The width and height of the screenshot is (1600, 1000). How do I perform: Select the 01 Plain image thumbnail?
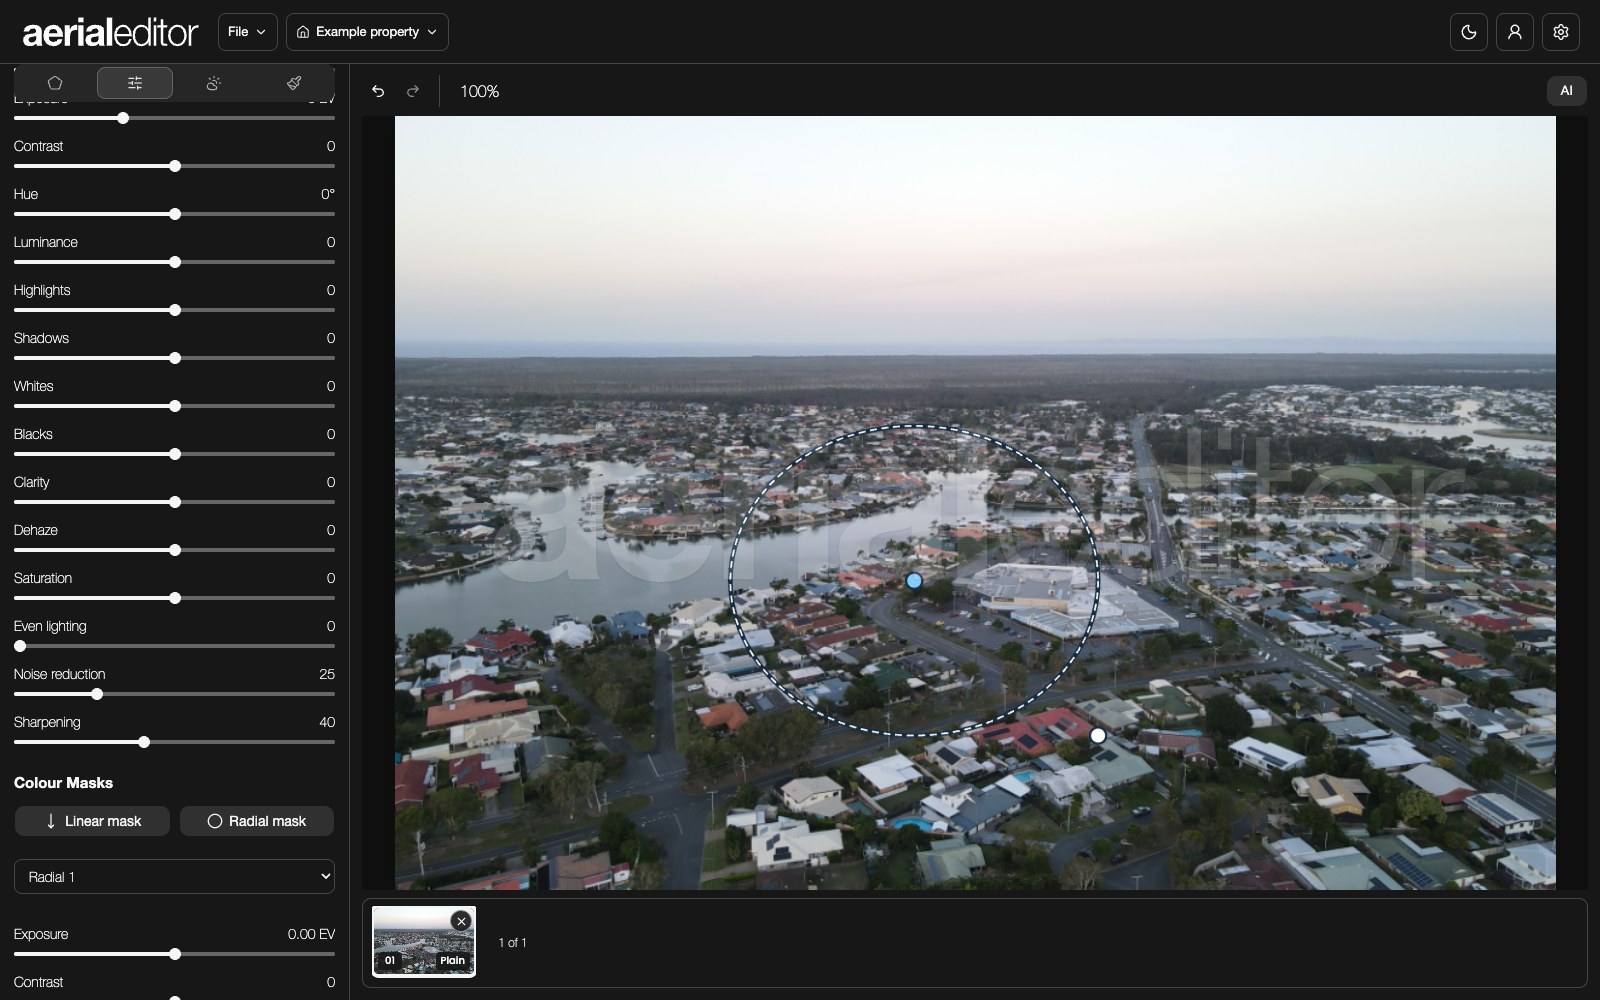pyautogui.click(x=424, y=942)
